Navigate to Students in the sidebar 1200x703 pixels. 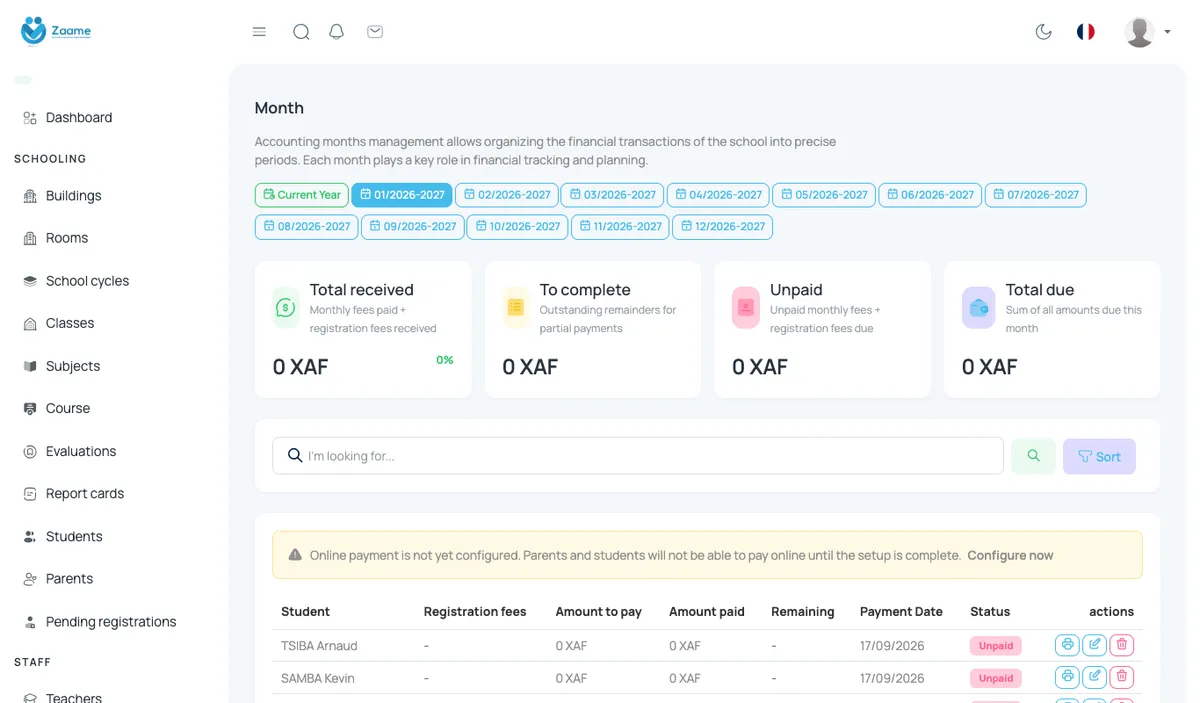point(63,537)
